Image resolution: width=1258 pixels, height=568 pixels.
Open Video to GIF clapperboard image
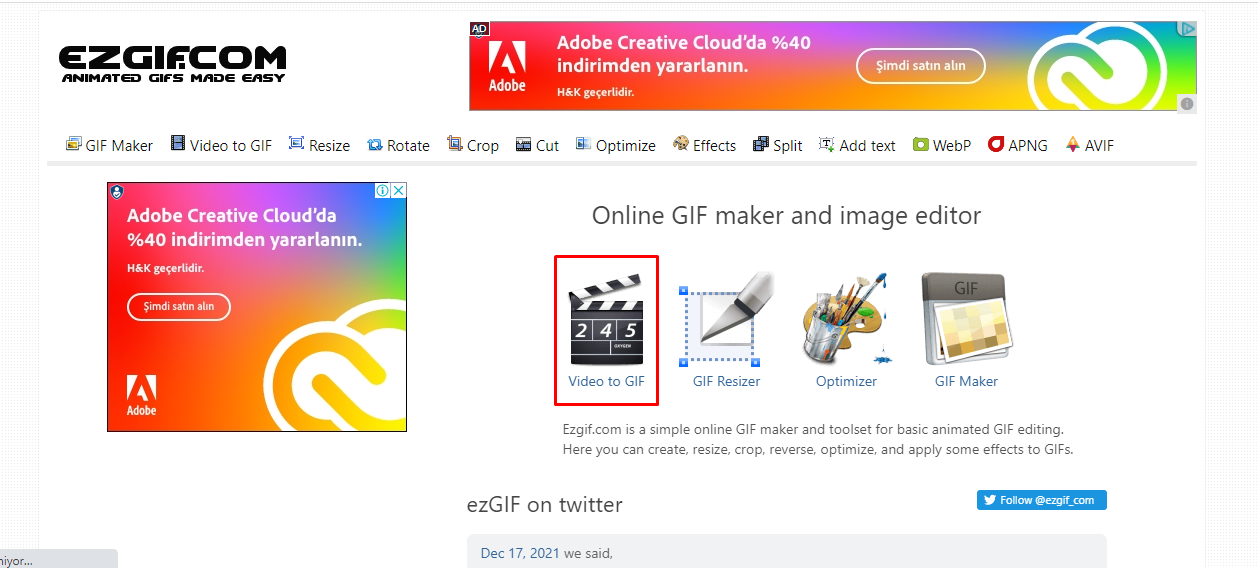click(x=607, y=318)
